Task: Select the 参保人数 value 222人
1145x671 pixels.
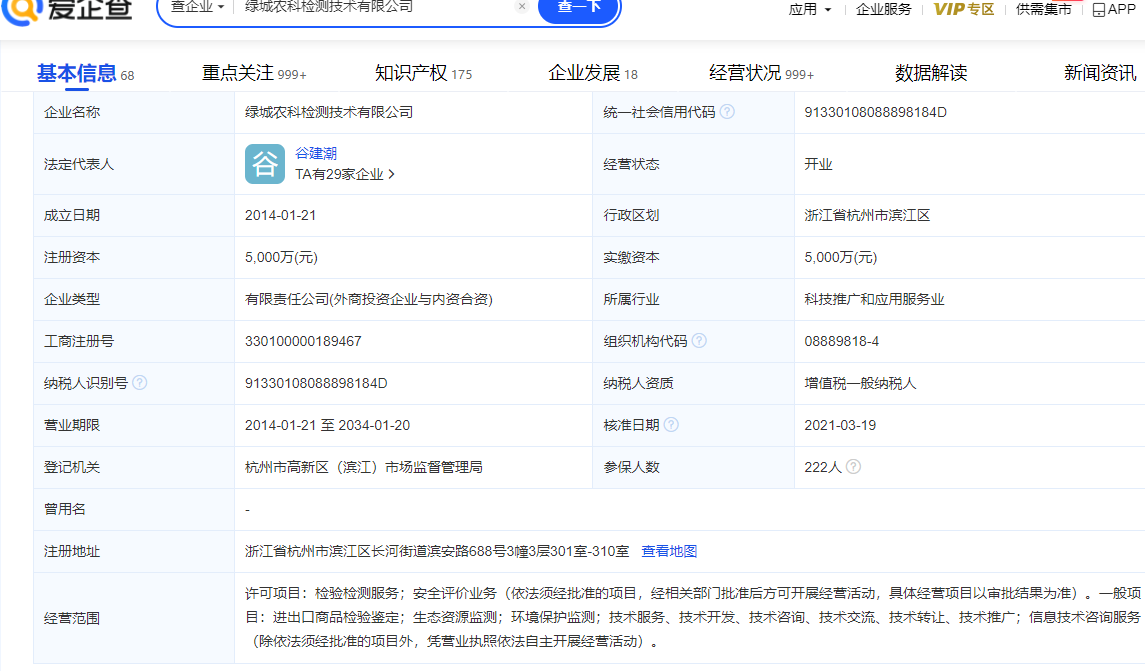Action: coord(823,467)
